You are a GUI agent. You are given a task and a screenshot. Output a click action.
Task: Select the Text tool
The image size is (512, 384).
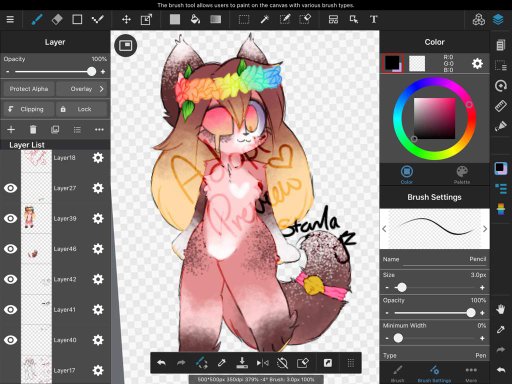tap(374, 19)
